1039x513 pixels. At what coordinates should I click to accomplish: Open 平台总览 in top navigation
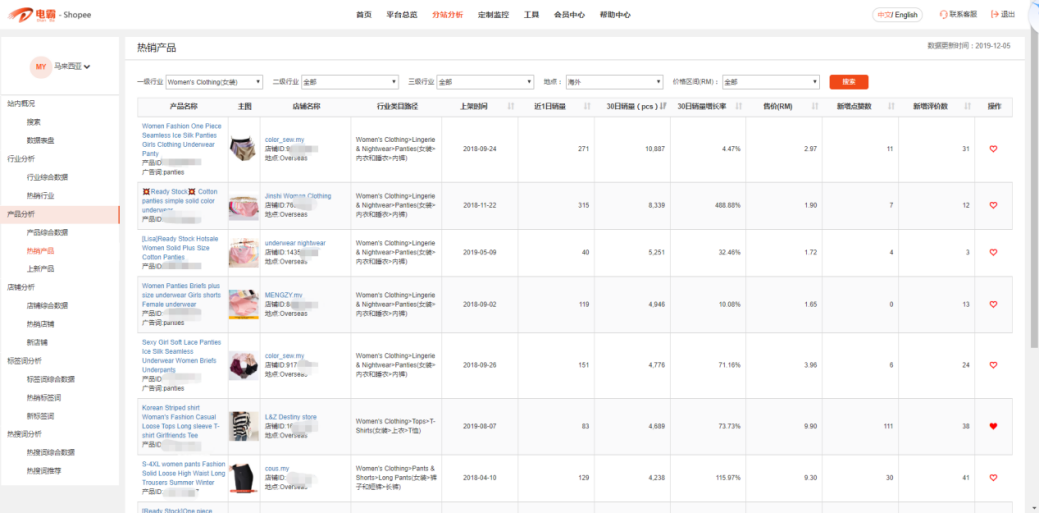[x=402, y=15]
